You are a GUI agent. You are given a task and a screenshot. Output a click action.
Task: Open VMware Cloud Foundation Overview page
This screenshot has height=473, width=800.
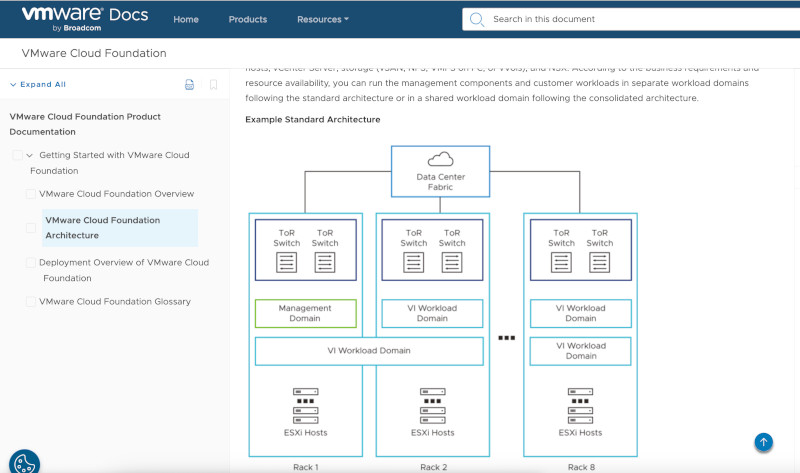tap(116, 194)
